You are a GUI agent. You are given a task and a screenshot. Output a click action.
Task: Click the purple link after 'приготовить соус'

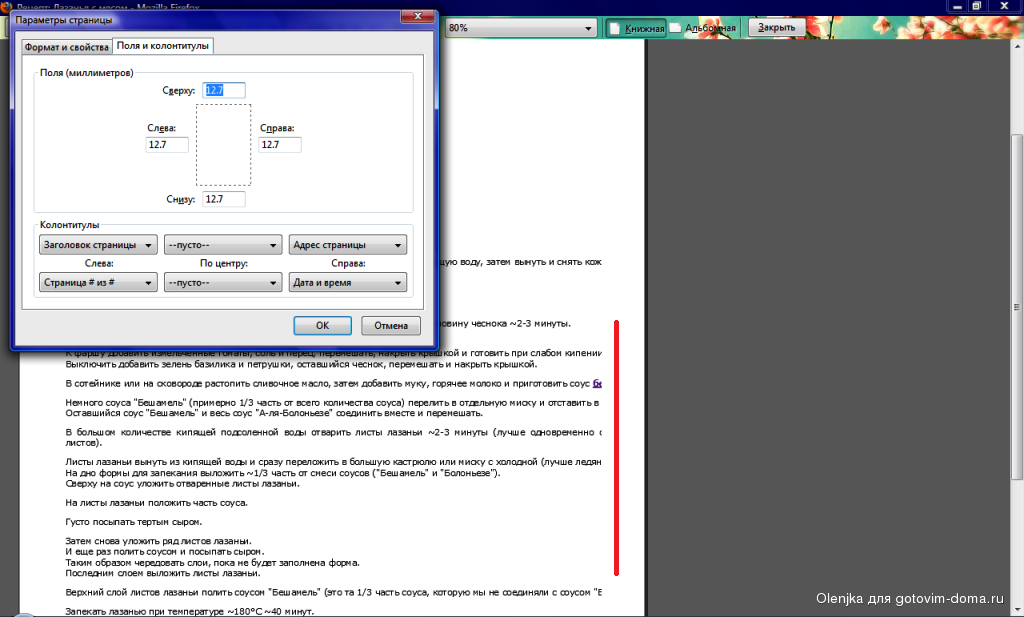[597, 384]
